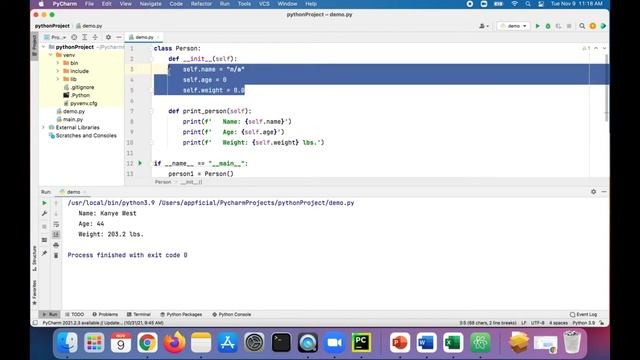
Task: Open the Tools menu
Action: [x=244, y=4]
